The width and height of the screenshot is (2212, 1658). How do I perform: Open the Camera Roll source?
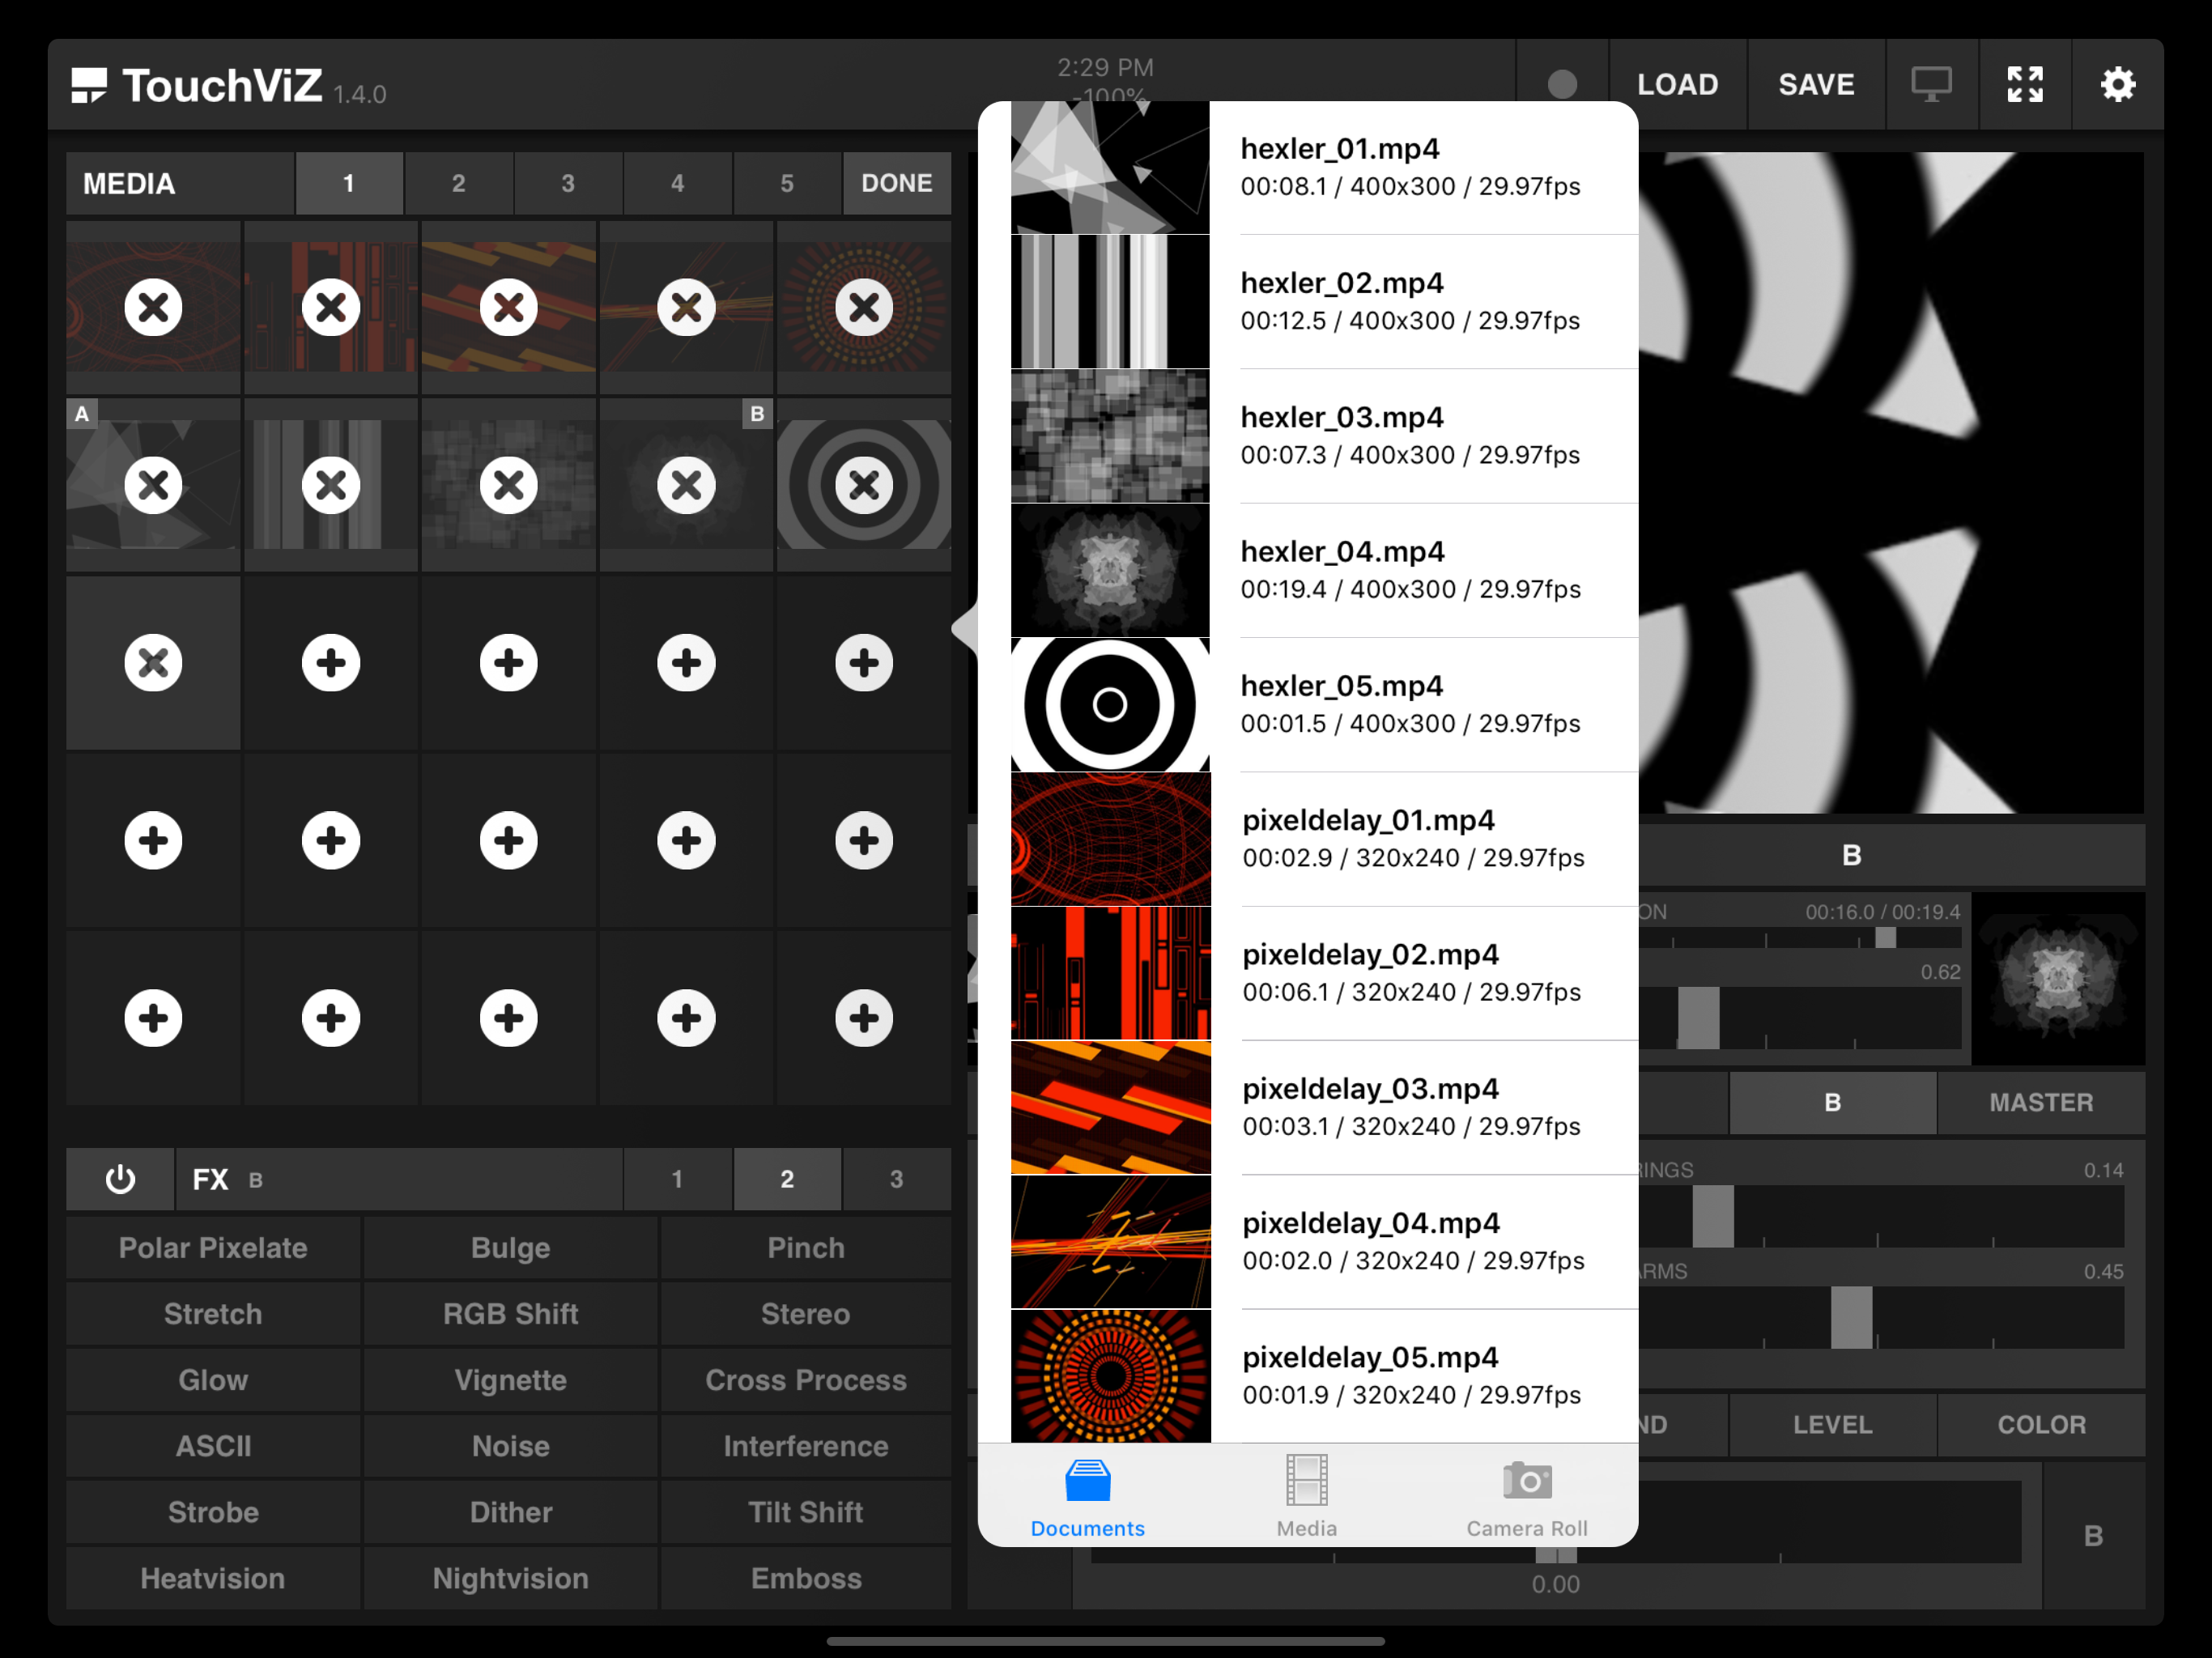point(1526,1497)
